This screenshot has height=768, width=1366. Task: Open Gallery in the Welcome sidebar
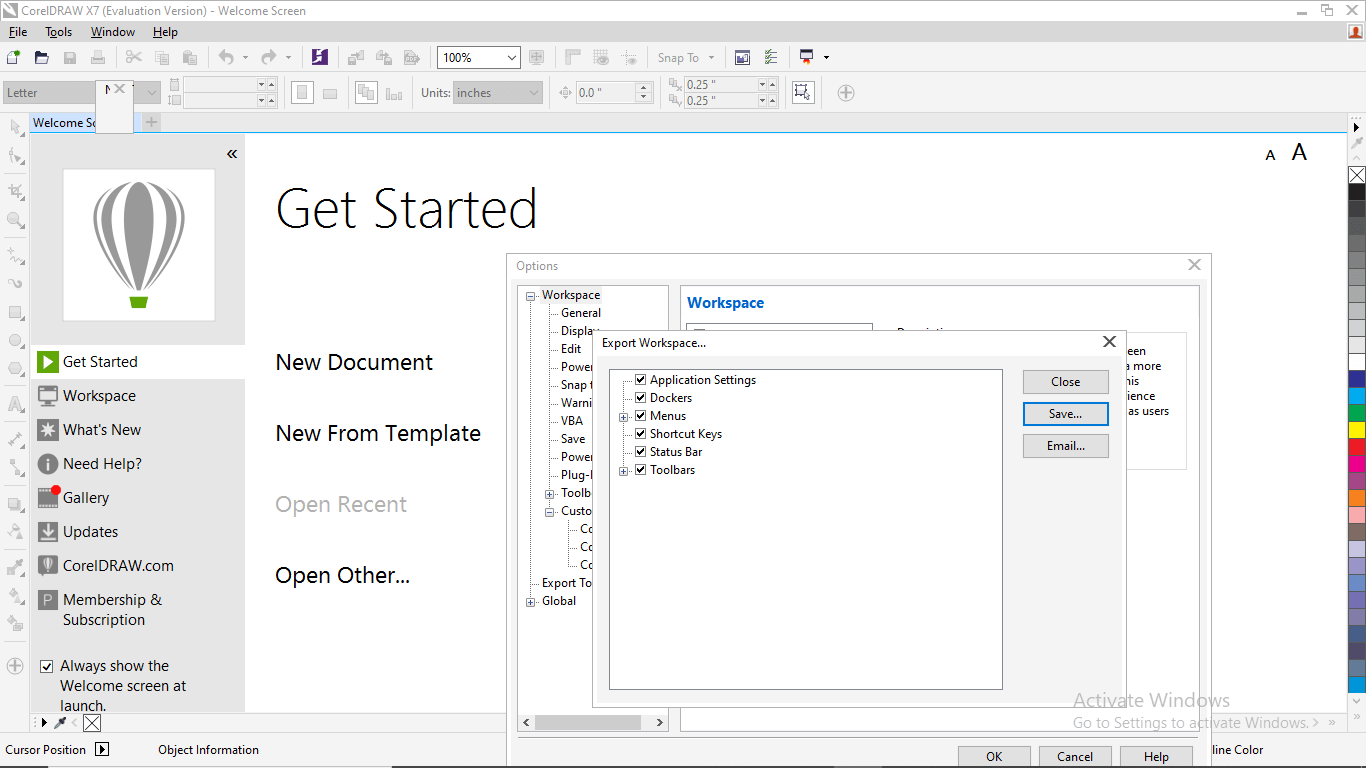coord(138,498)
